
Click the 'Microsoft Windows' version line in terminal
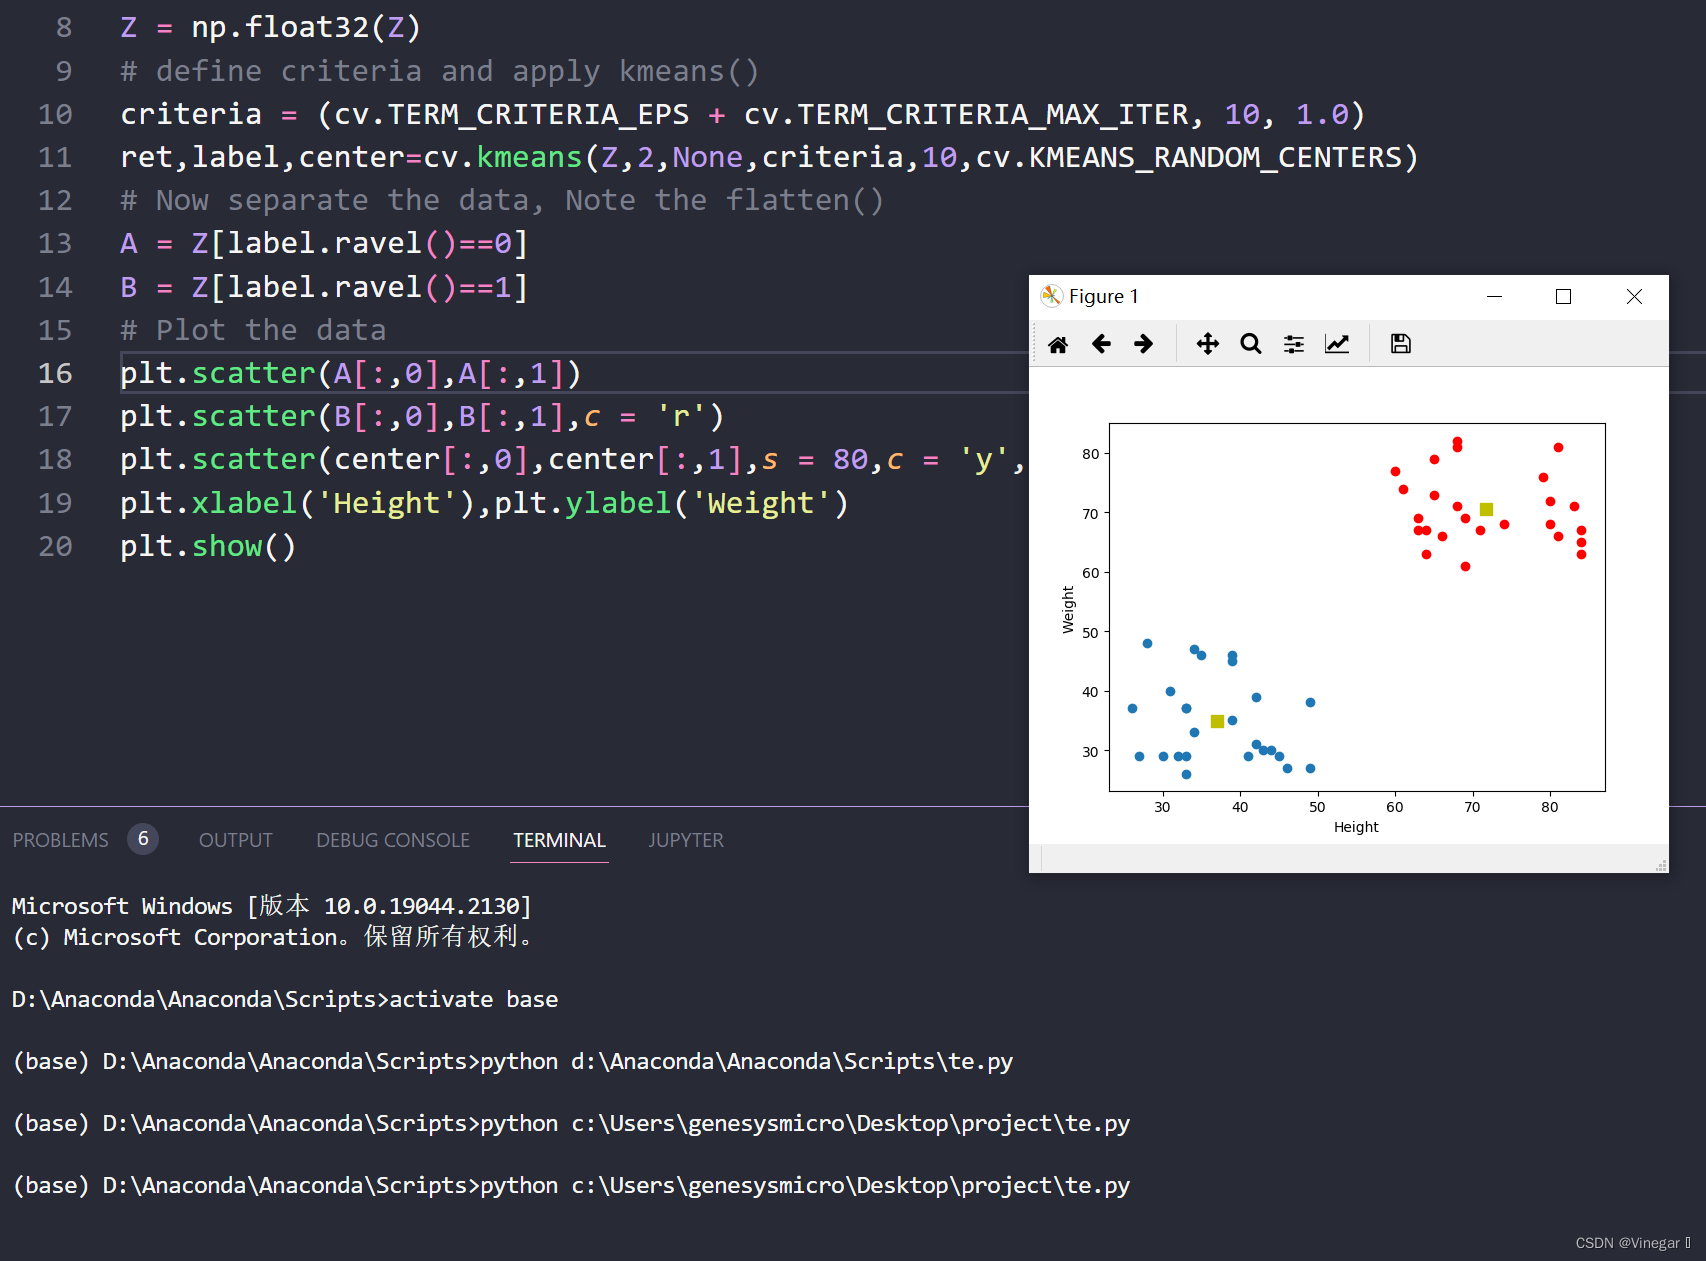point(272,906)
